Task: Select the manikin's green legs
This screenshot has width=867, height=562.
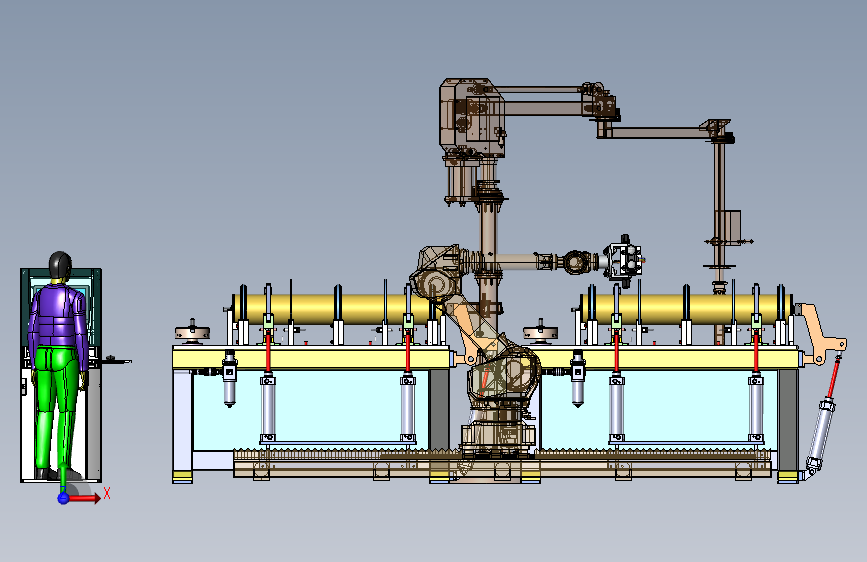Action: pos(54,407)
